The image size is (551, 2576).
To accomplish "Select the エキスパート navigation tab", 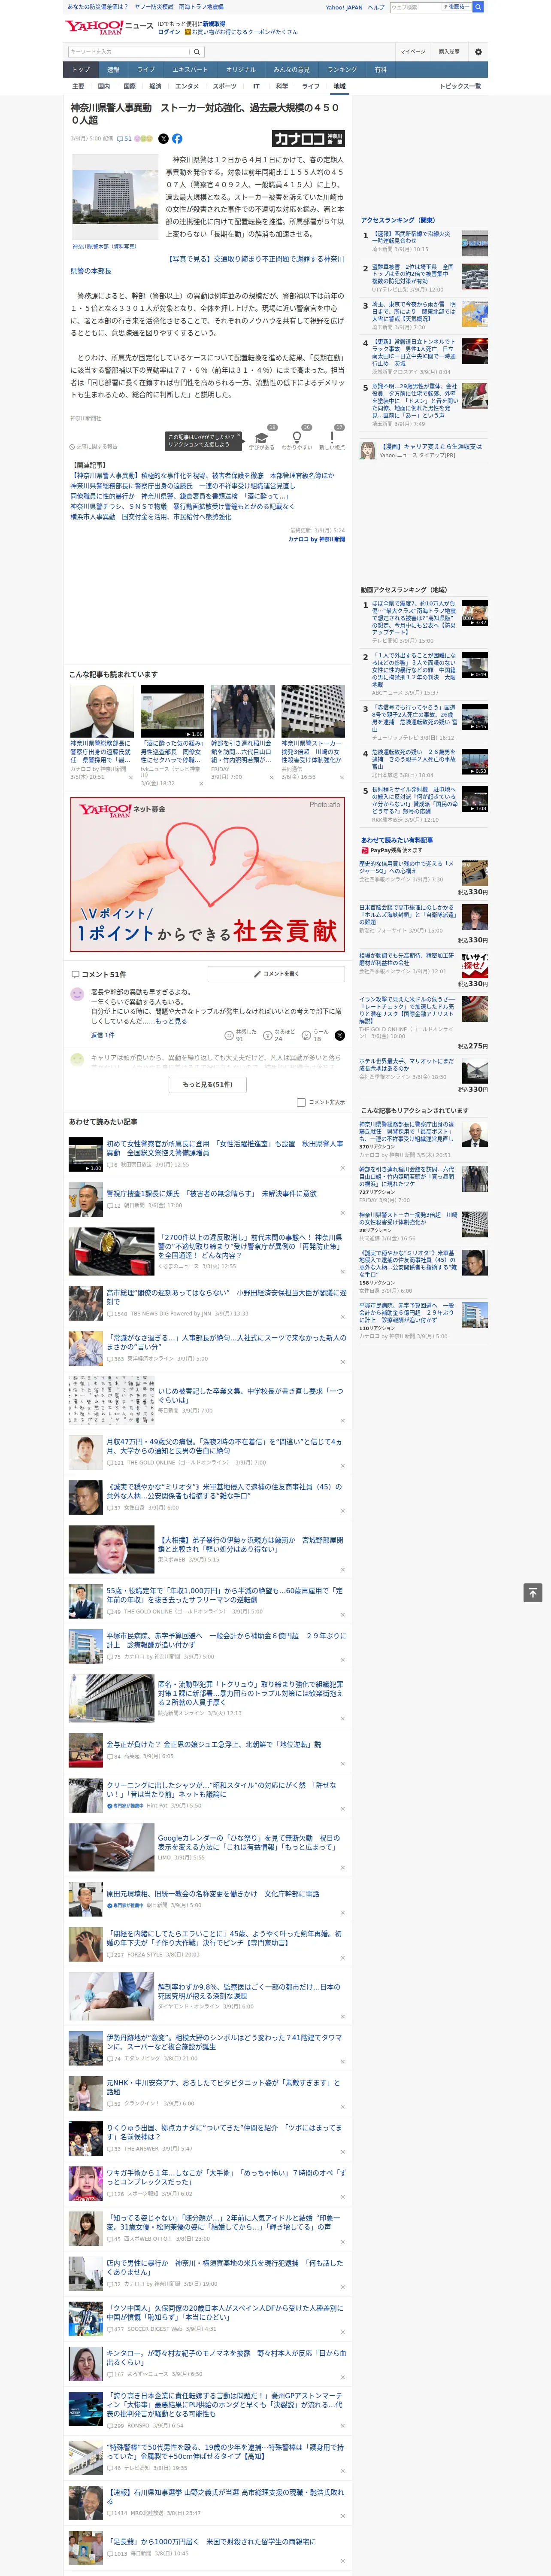I will [x=190, y=70].
